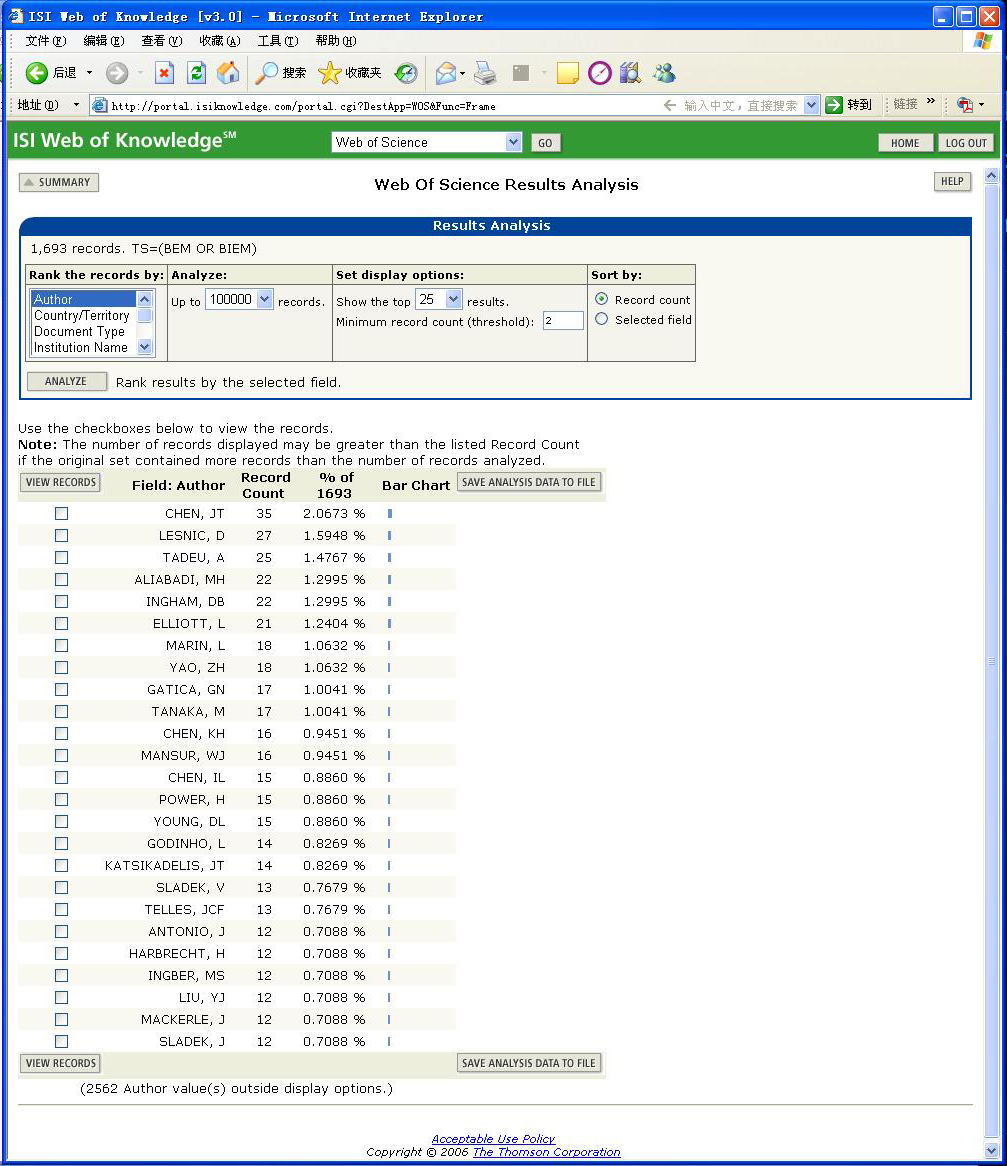The width and height of the screenshot is (1007, 1166).
Task: Open the 收藏(A) menu
Action: coord(219,41)
